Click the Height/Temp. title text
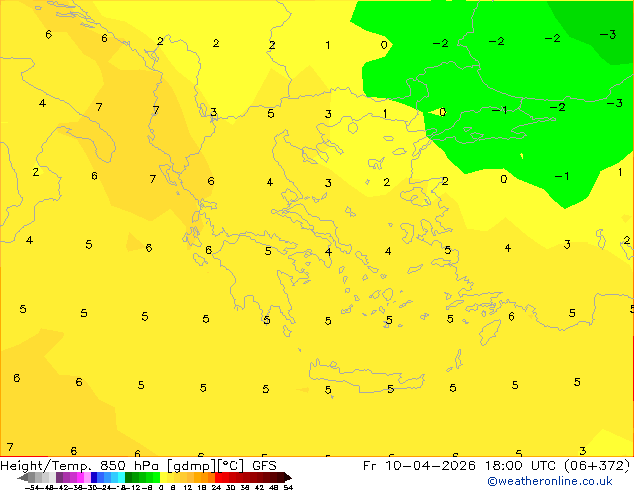This screenshot has height=490, width=634. (x=46, y=466)
